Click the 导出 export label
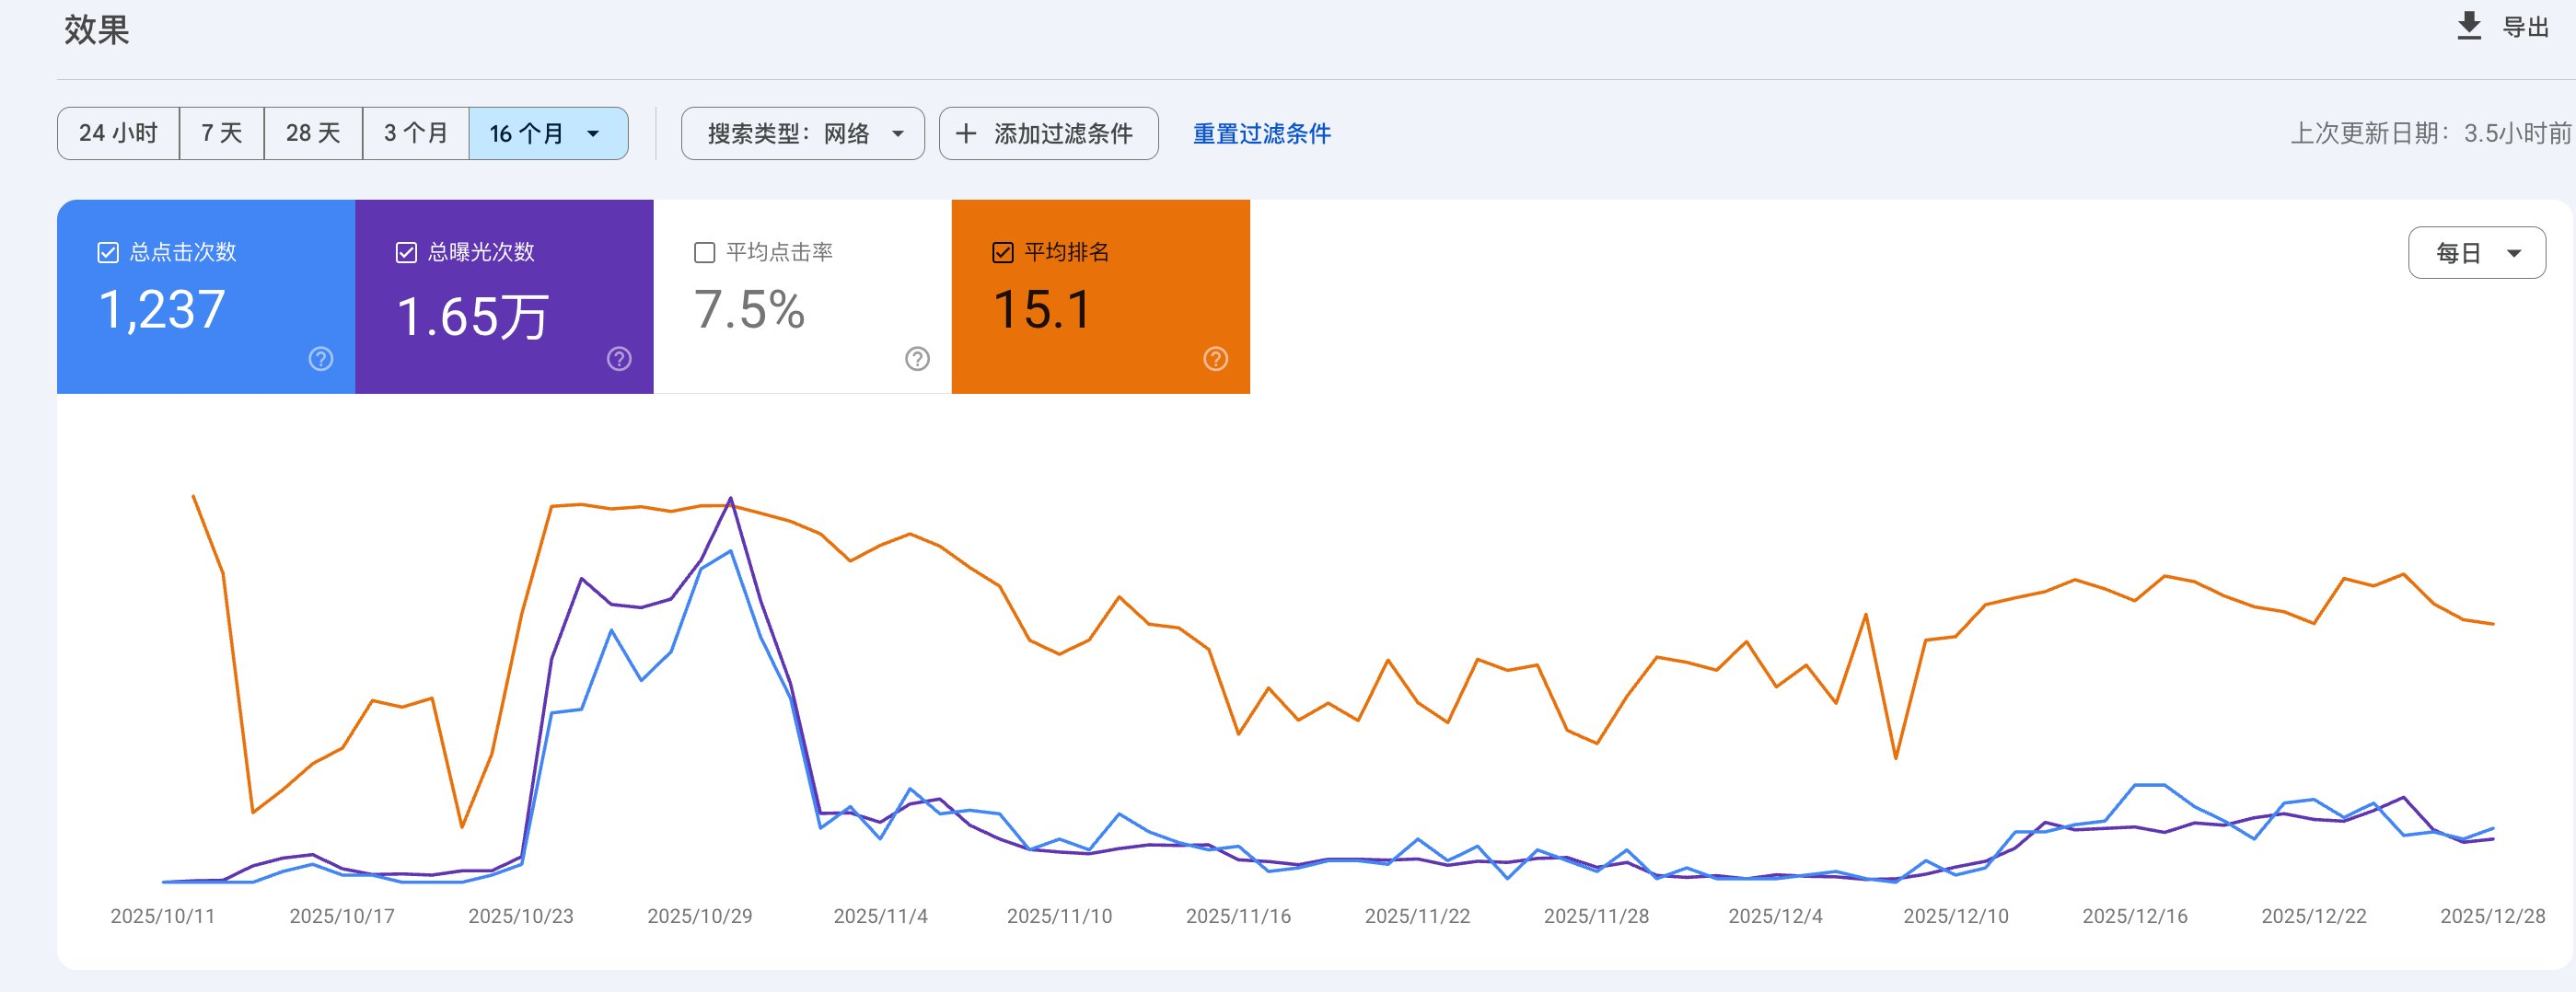 pos(2524,28)
